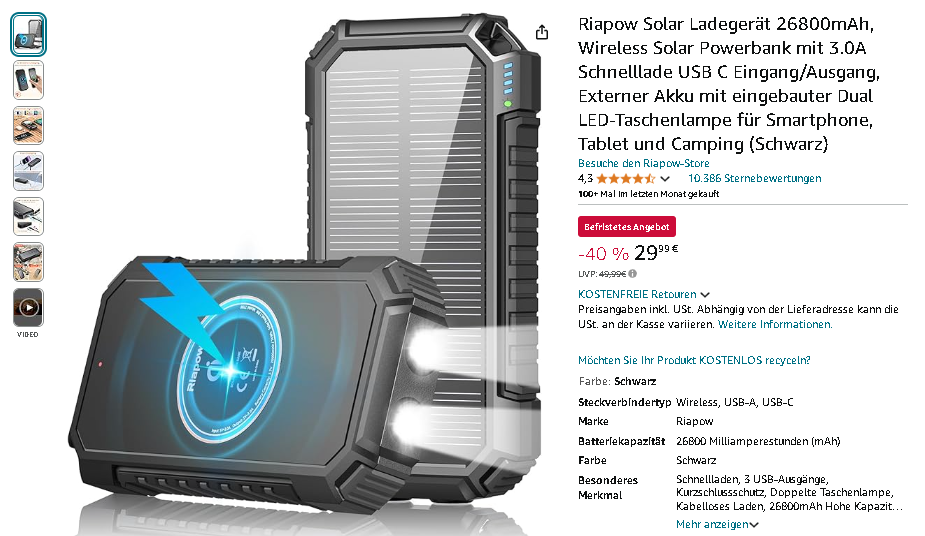Click the Befristetes Angebot badge
925x536 pixels.
click(626, 227)
